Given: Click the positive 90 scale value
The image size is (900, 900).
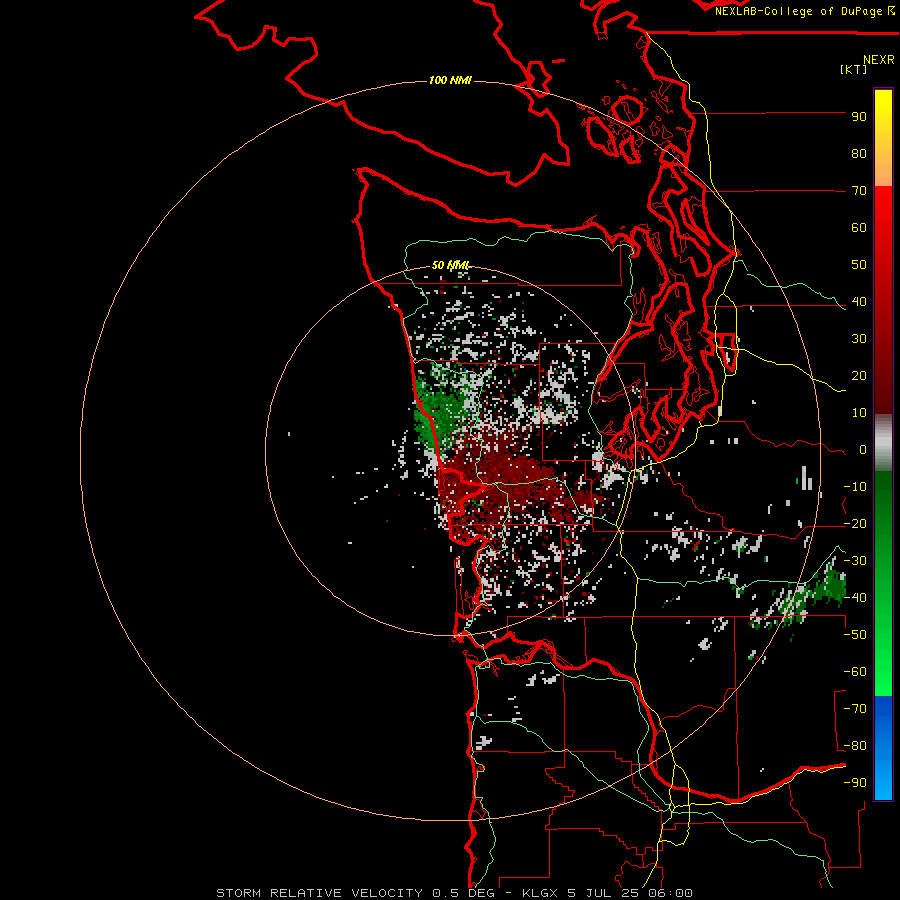Looking at the screenshot, I should pos(859,117).
